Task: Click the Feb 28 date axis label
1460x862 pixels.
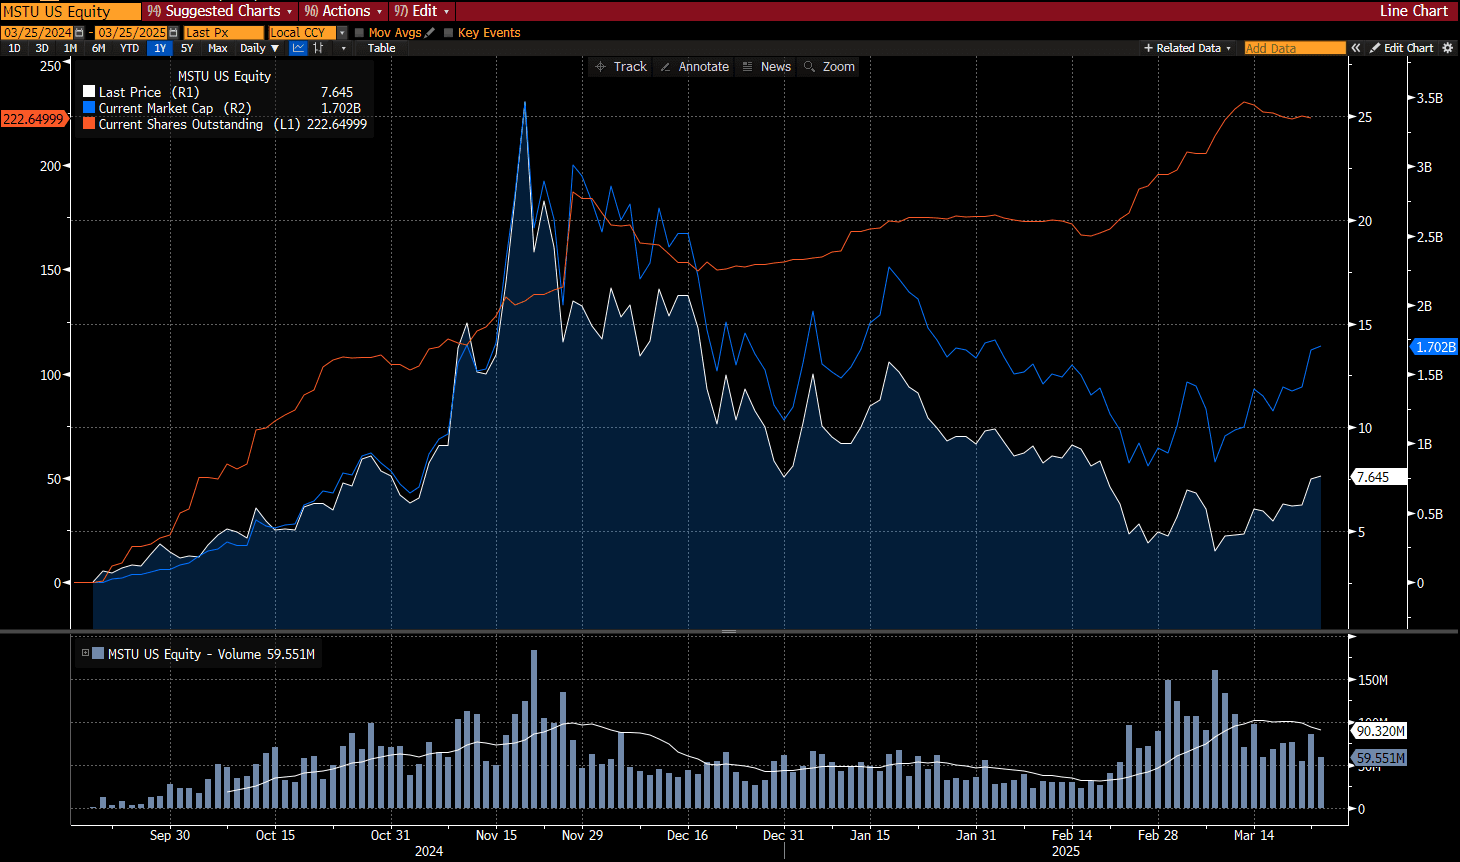Action: click(1158, 835)
